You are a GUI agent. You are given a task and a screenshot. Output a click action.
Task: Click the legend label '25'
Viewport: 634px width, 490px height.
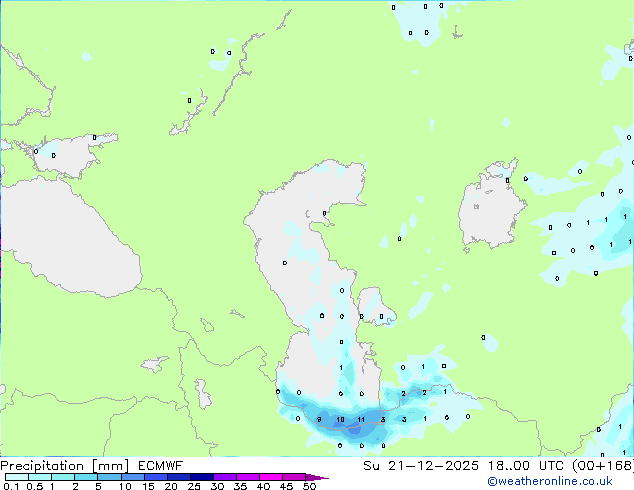point(194,486)
